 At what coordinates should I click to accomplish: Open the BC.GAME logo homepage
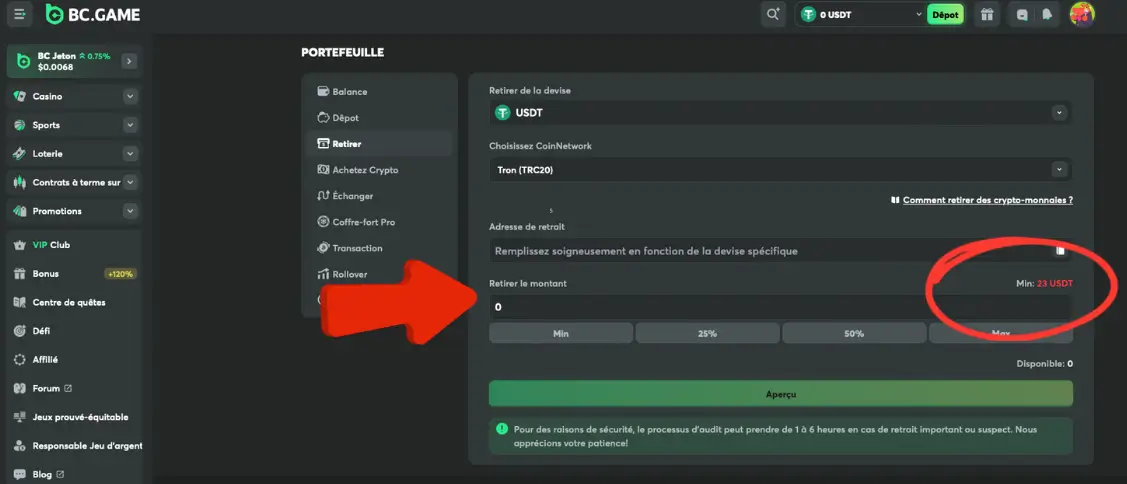pos(93,14)
